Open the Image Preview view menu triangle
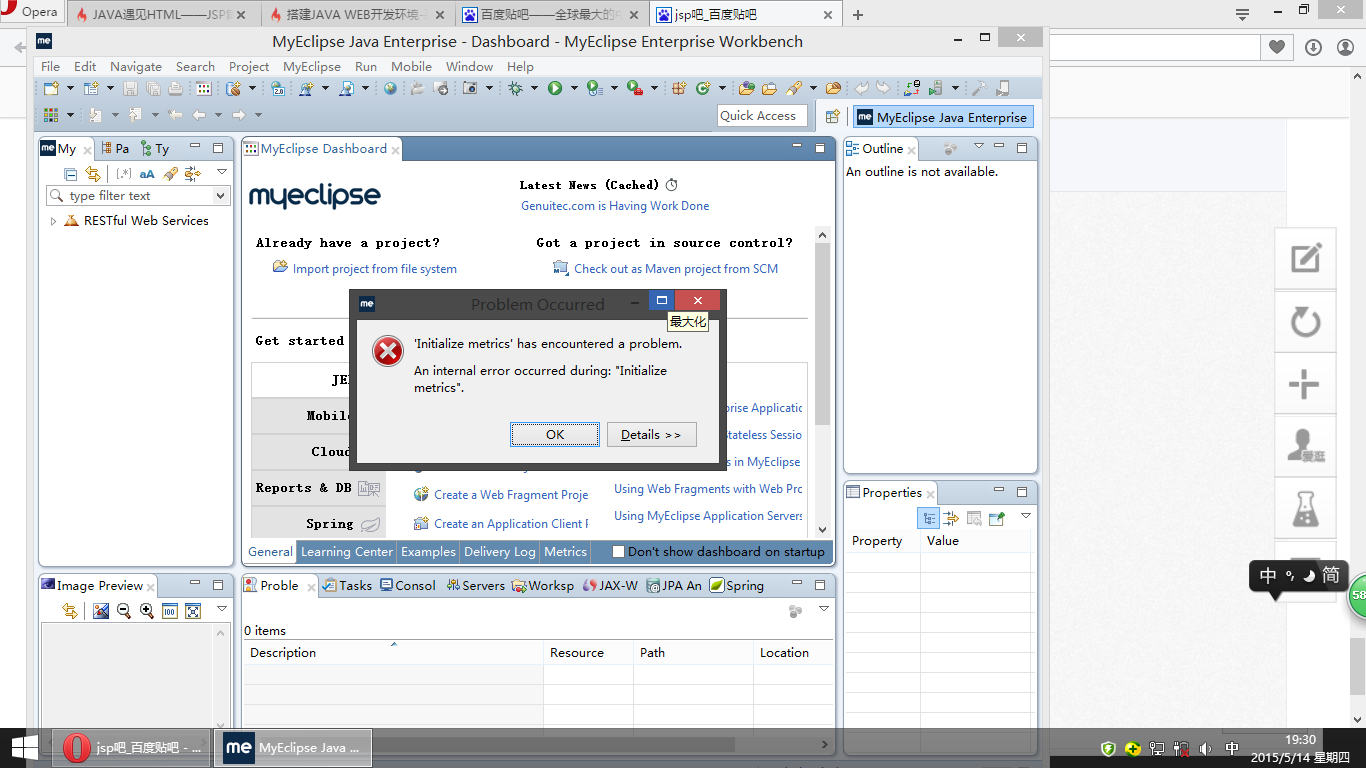The height and width of the screenshot is (768, 1366). pyautogui.click(x=222, y=609)
